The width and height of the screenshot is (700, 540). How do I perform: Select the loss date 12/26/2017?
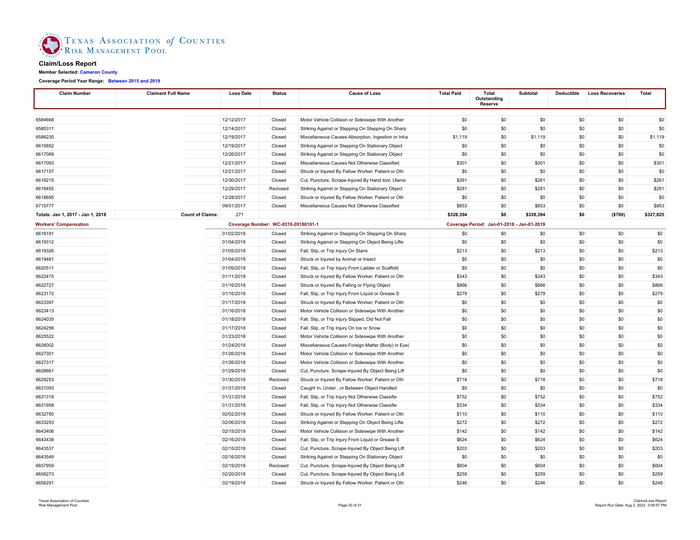click(x=233, y=154)
